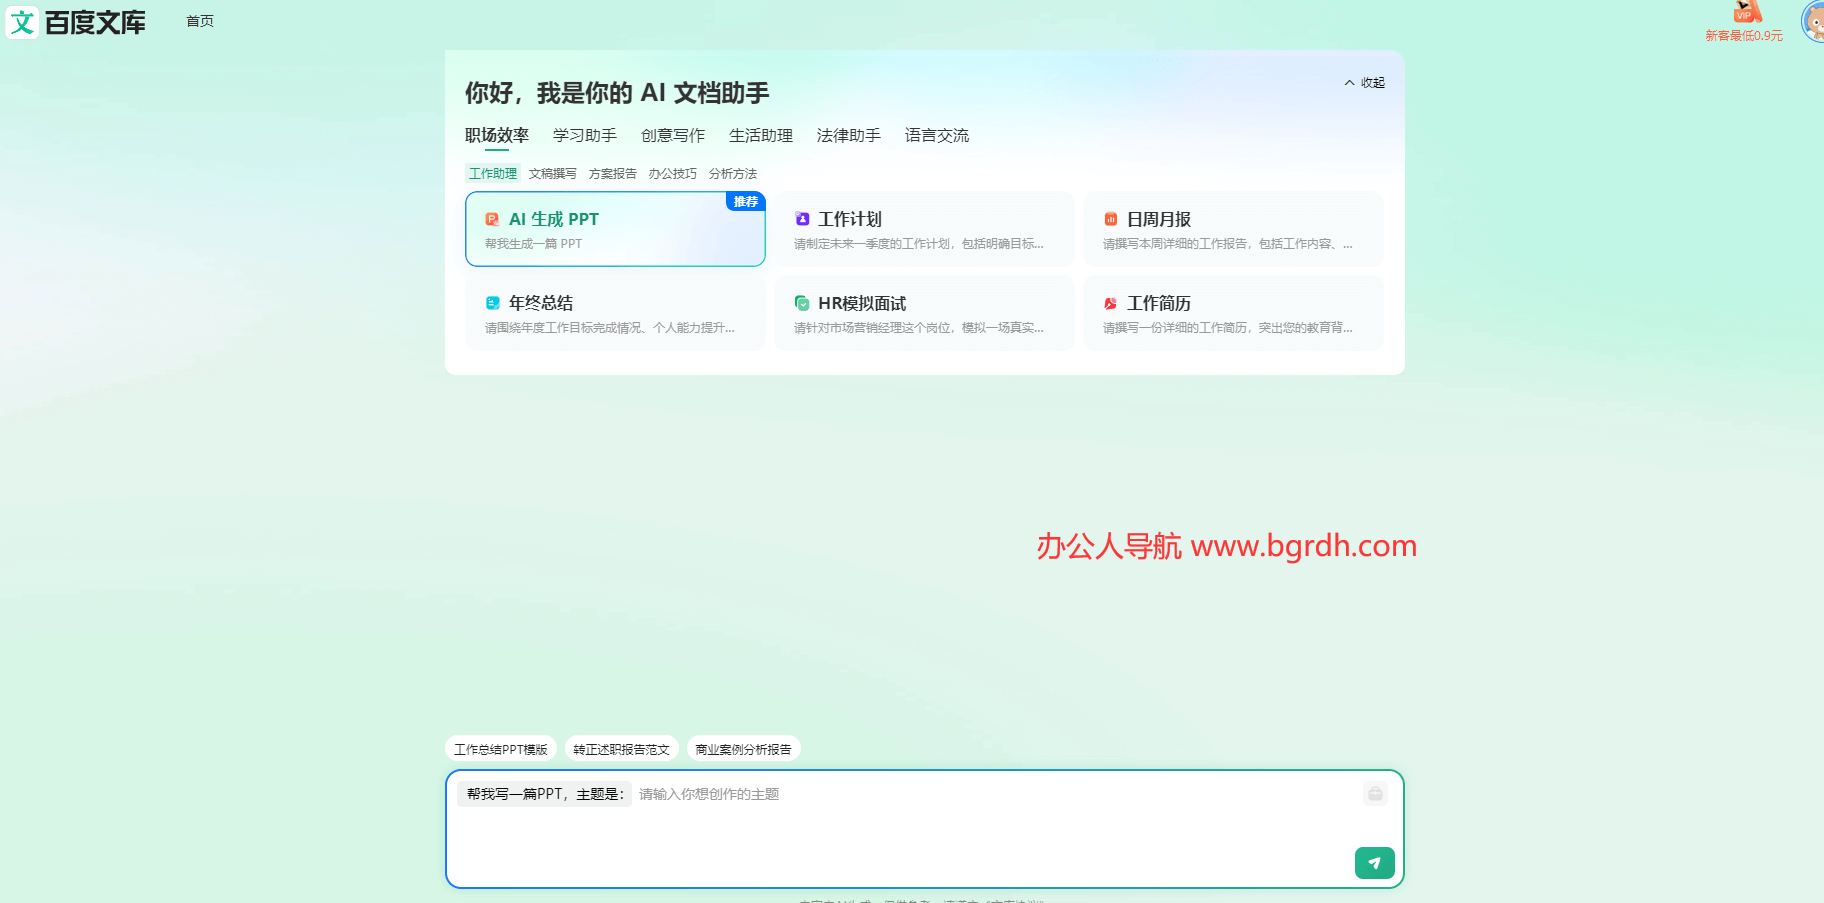Open the user avatar

1813,21
